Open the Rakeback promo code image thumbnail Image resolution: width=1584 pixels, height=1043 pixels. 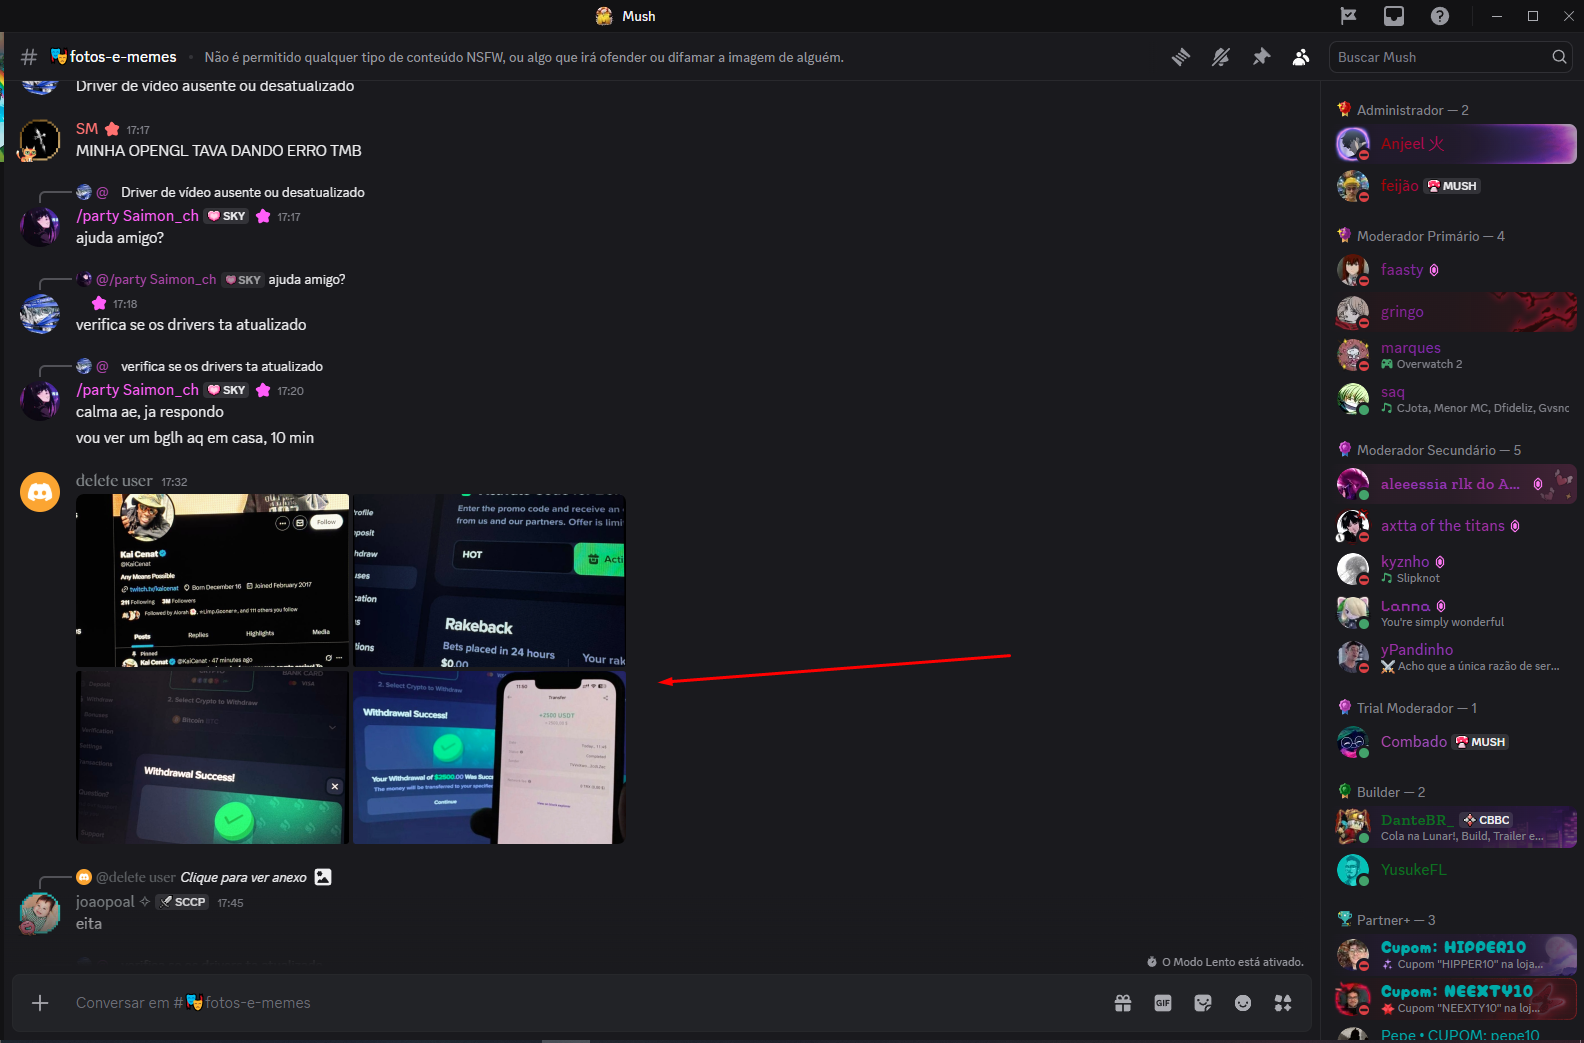[489, 580]
